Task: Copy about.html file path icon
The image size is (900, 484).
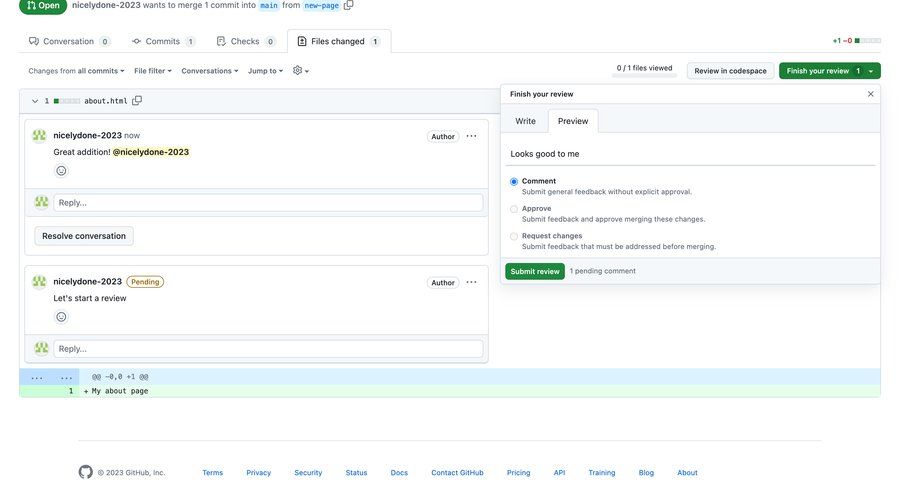Action: [137, 100]
